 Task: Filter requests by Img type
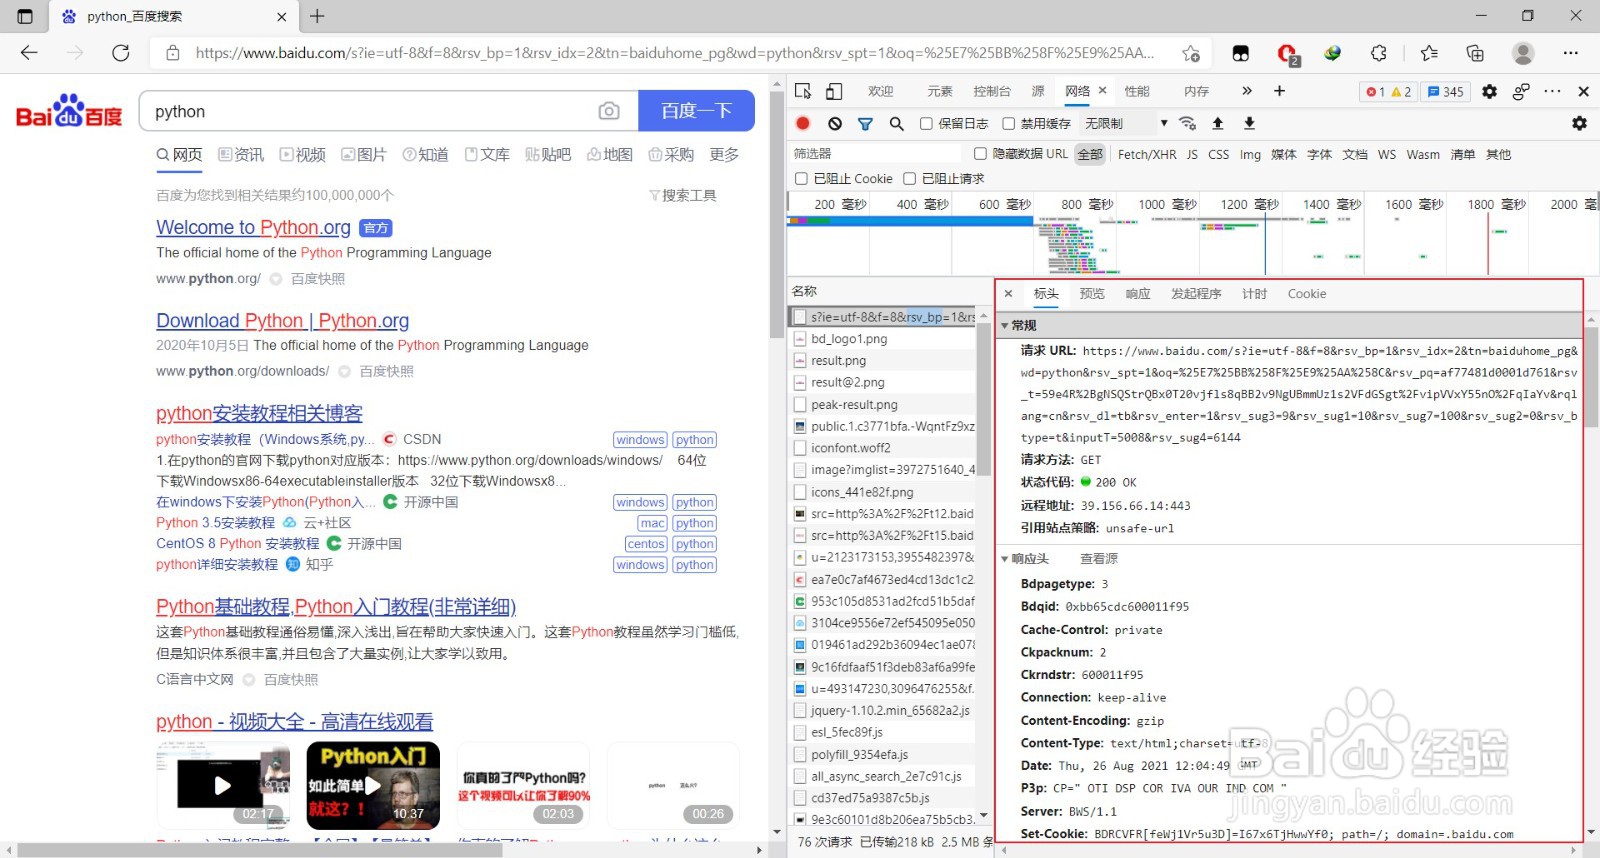(1250, 154)
